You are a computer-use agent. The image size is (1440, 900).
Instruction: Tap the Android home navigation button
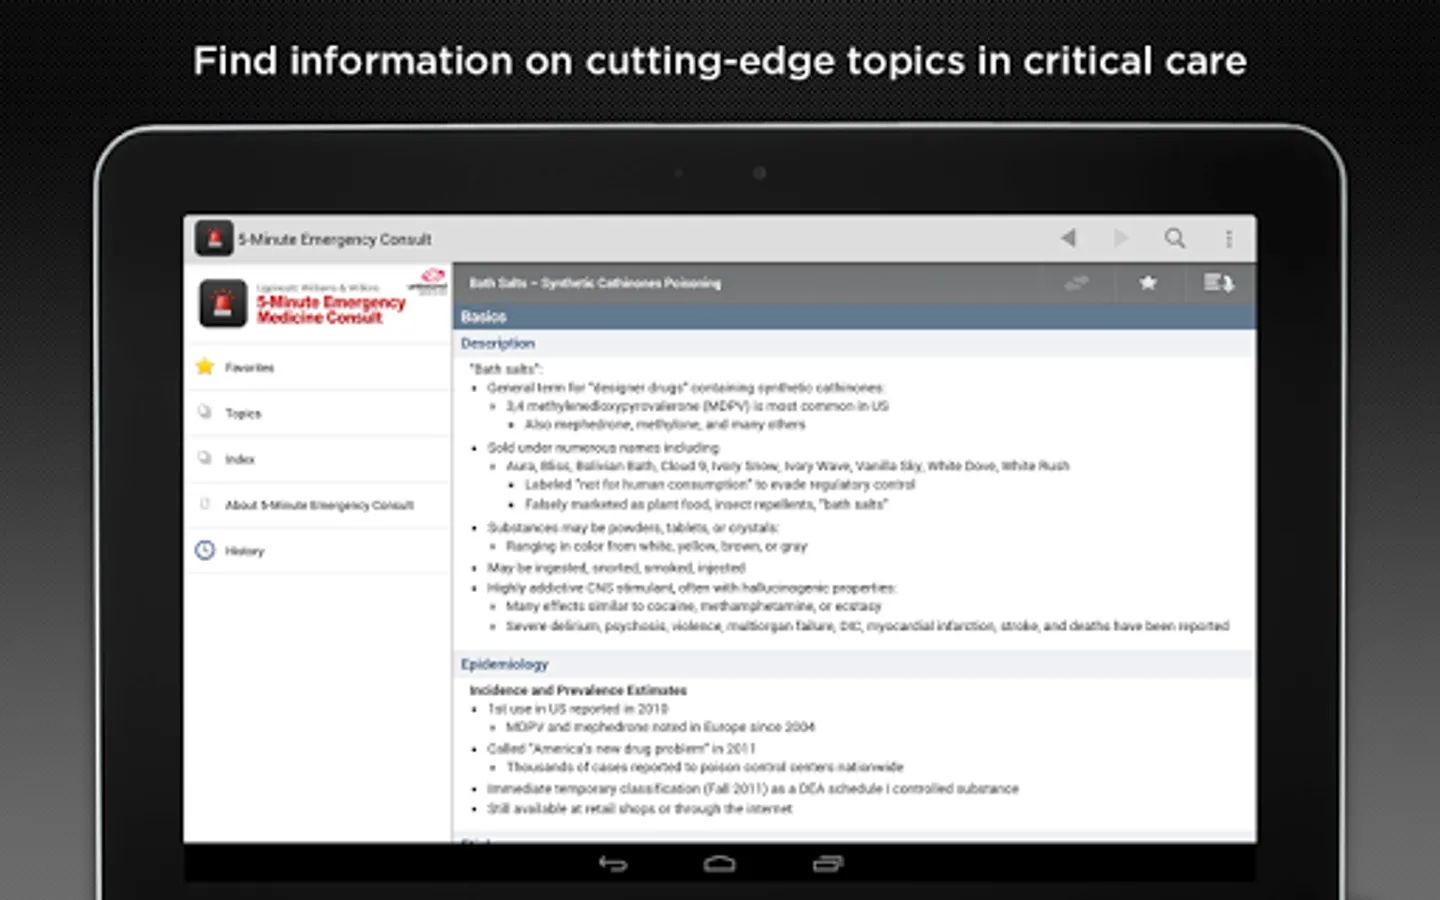coord(719,863)
